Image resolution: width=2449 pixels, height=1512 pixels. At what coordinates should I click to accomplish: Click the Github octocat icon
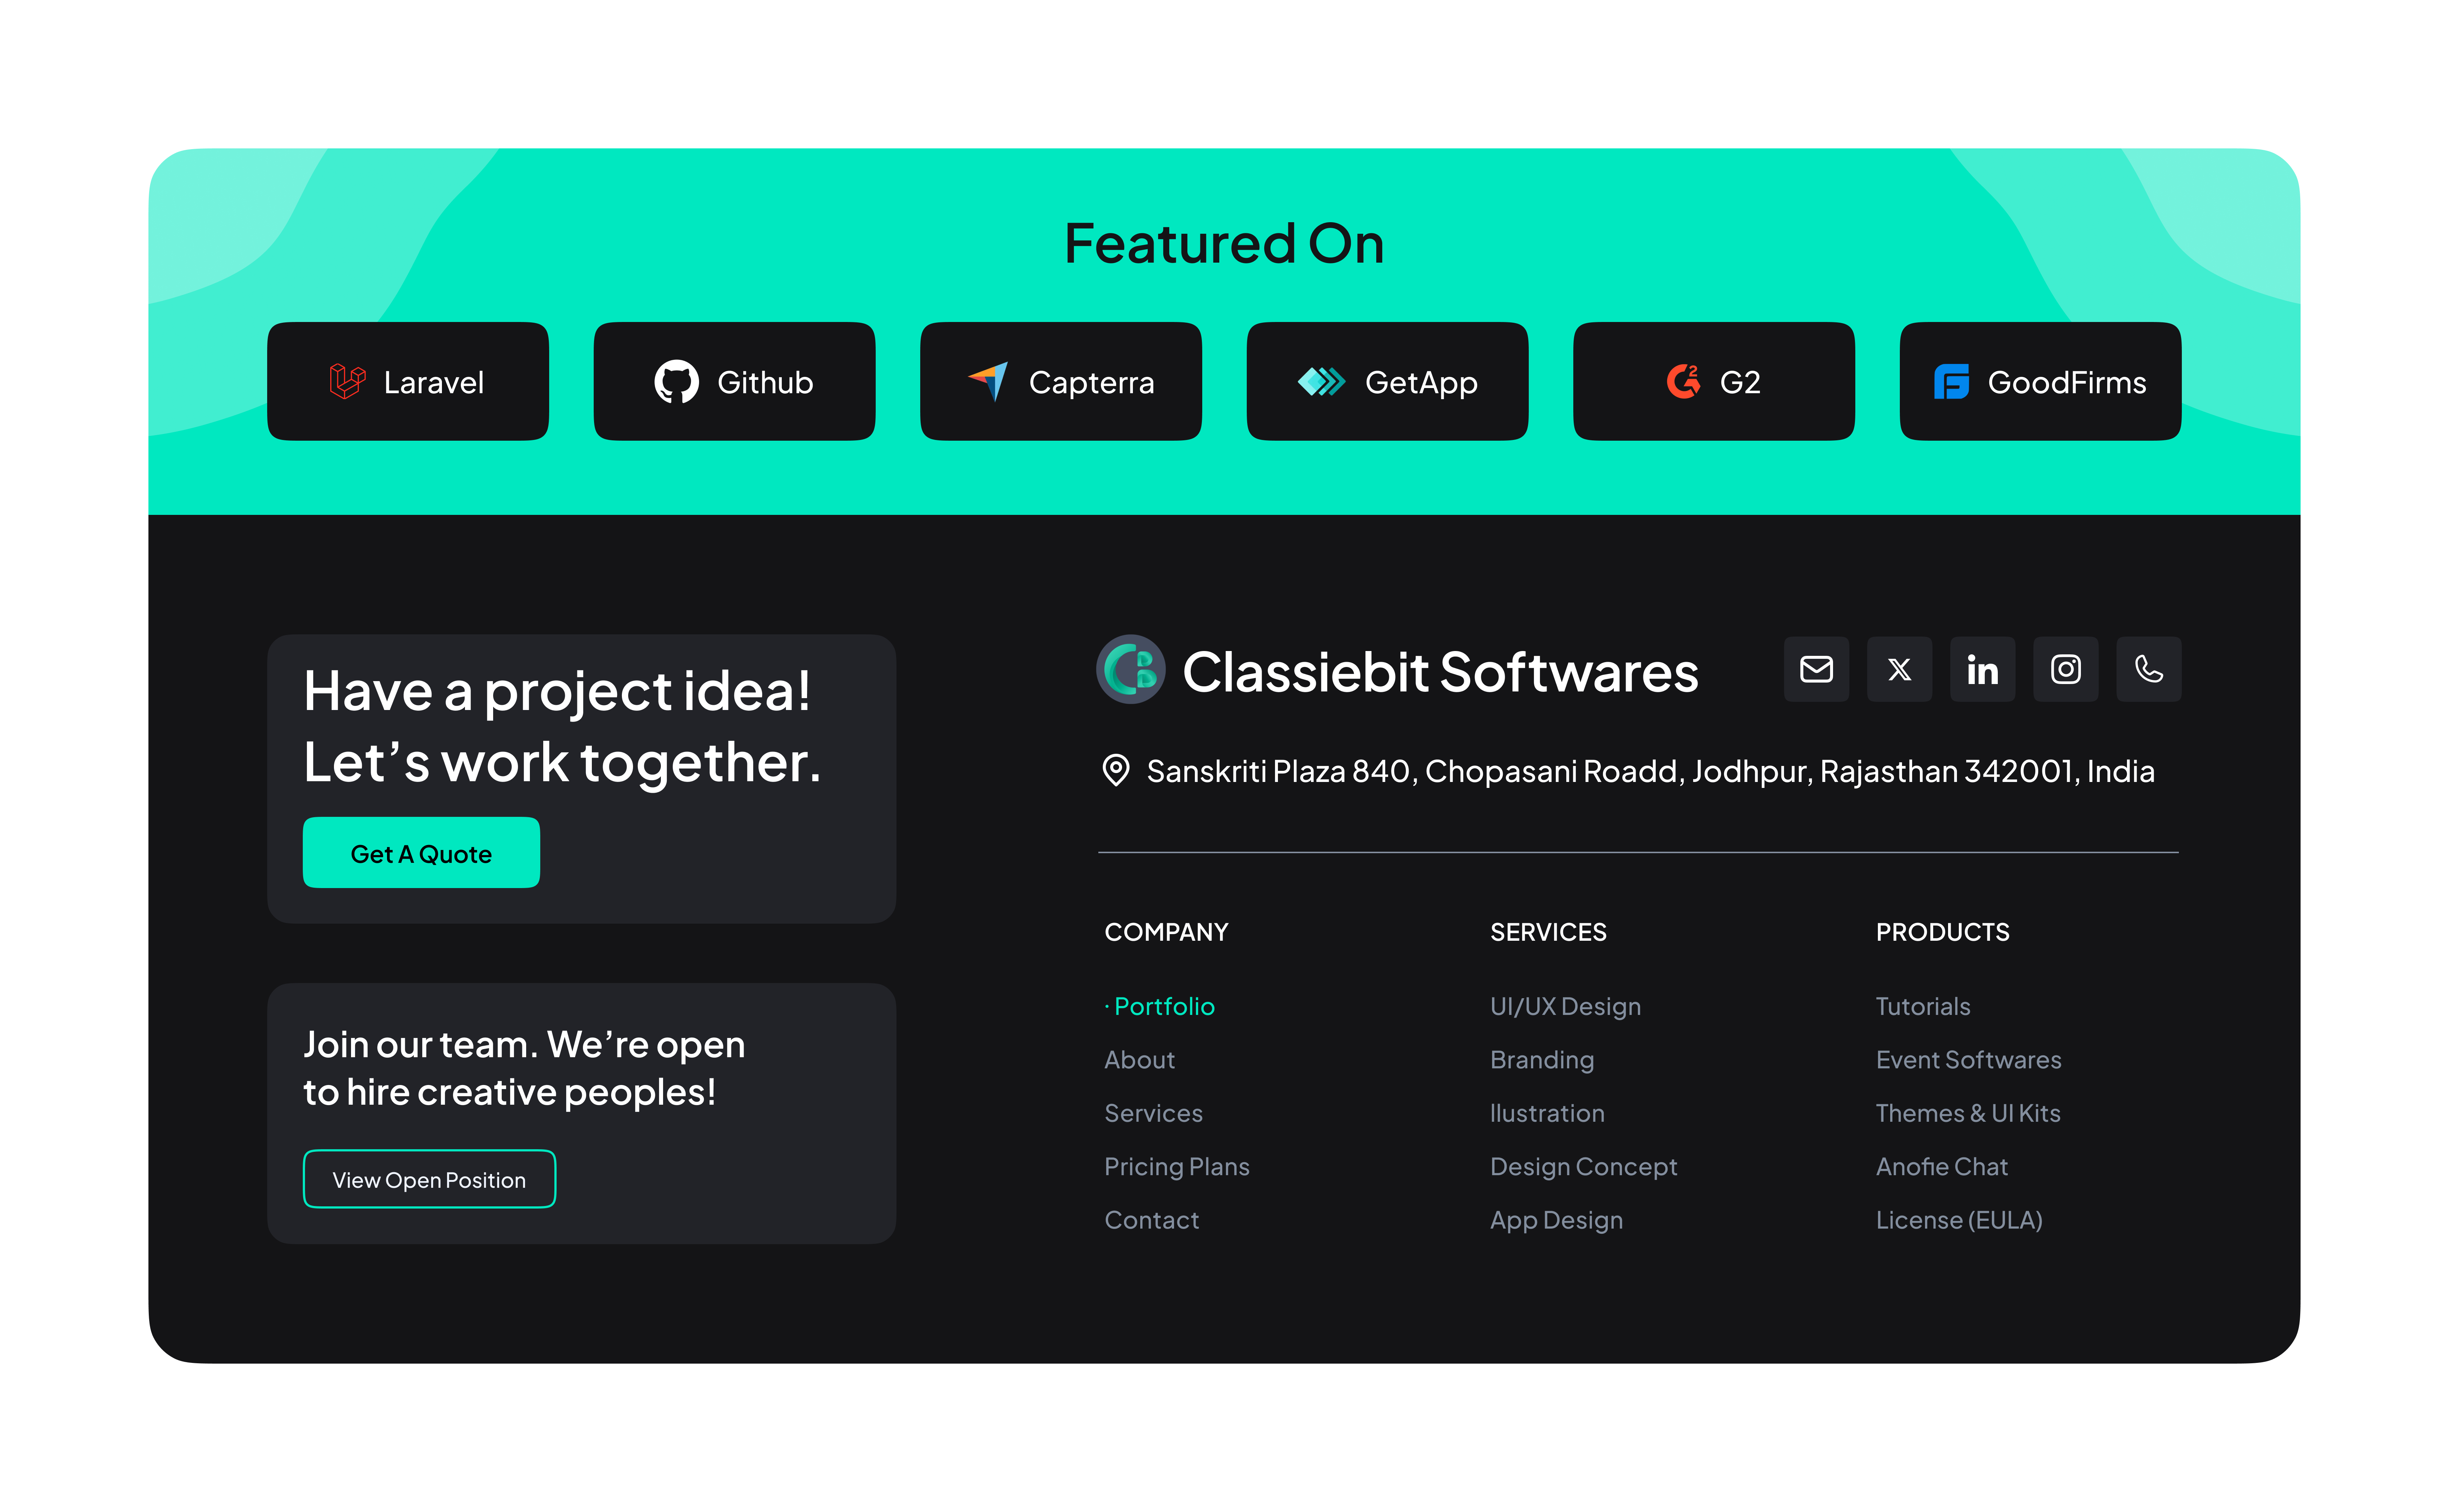point(676,381)
